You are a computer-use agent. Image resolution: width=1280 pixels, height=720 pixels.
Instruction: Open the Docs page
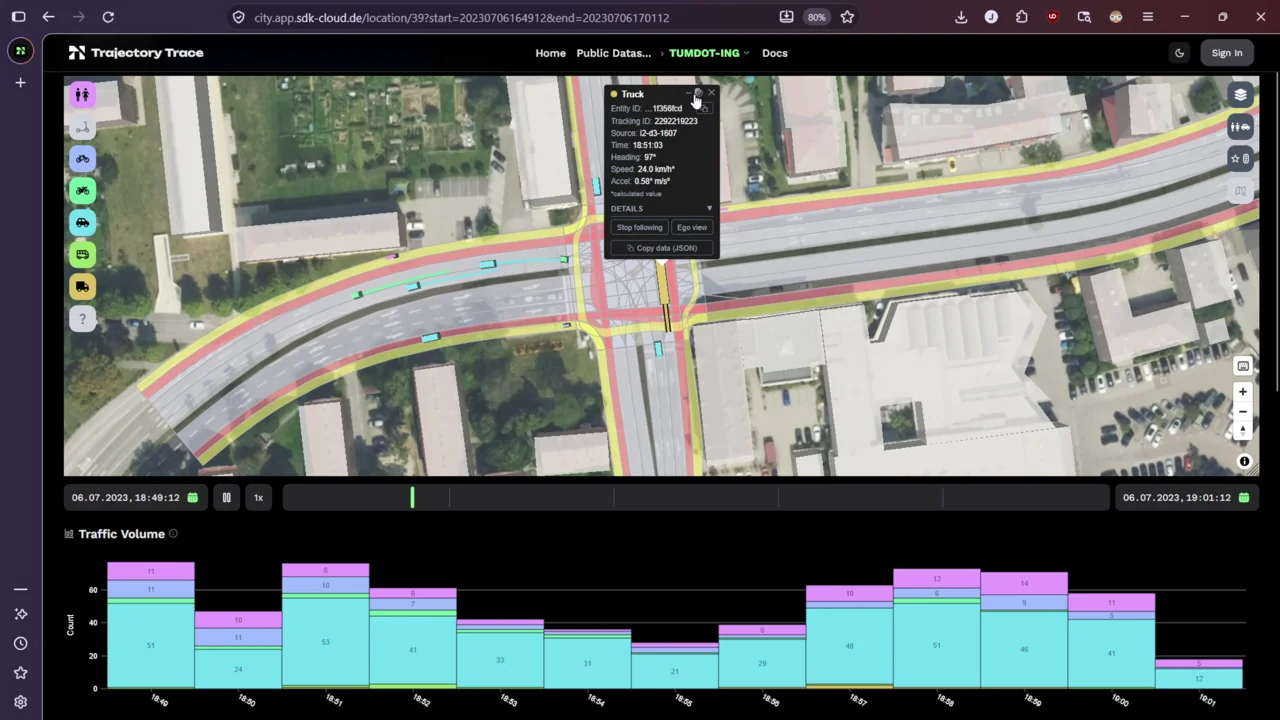point(775,53)
